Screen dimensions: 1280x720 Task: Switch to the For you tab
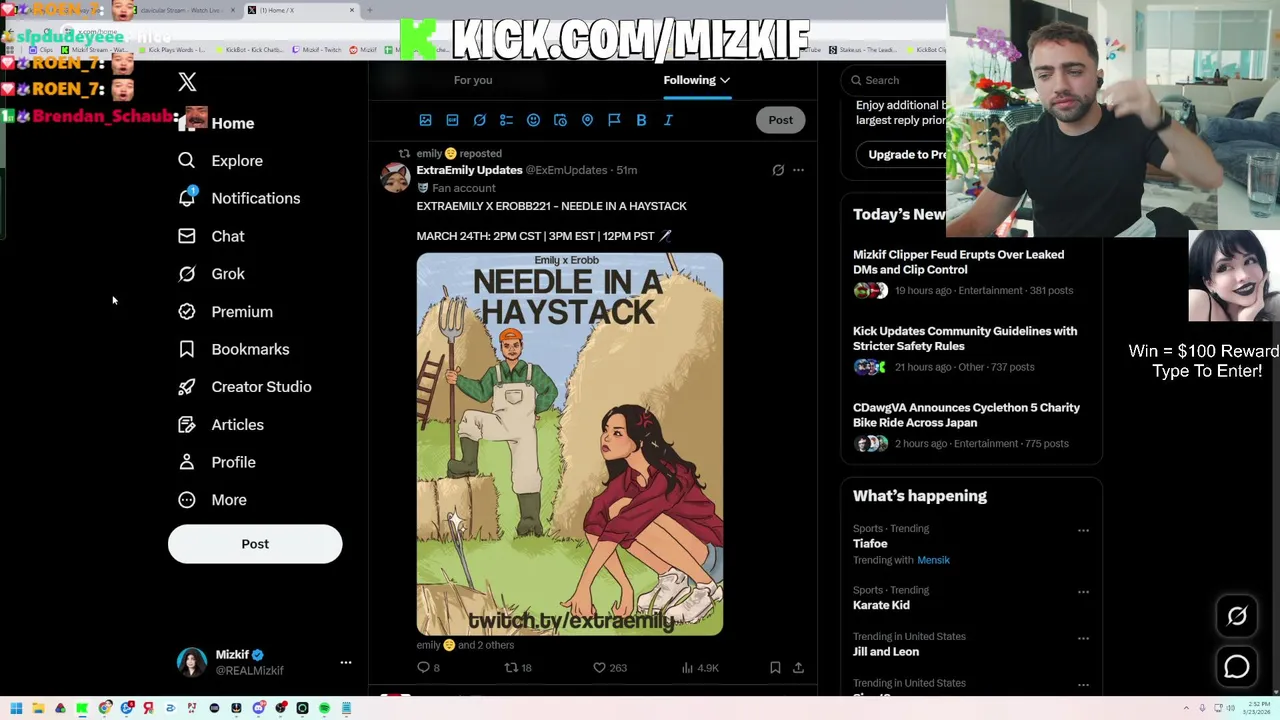coord(473,80)
